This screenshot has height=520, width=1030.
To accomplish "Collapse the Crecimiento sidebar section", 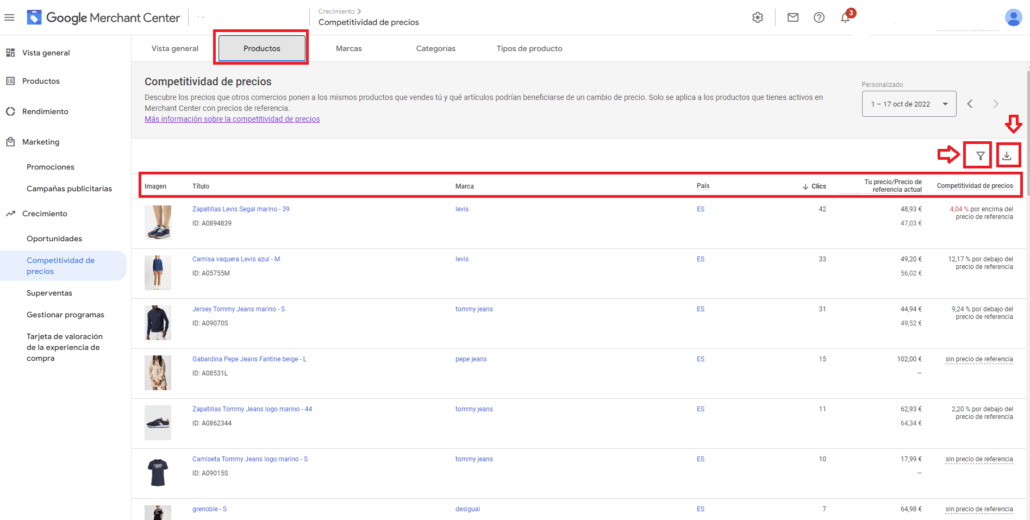I will click(44, 213).
